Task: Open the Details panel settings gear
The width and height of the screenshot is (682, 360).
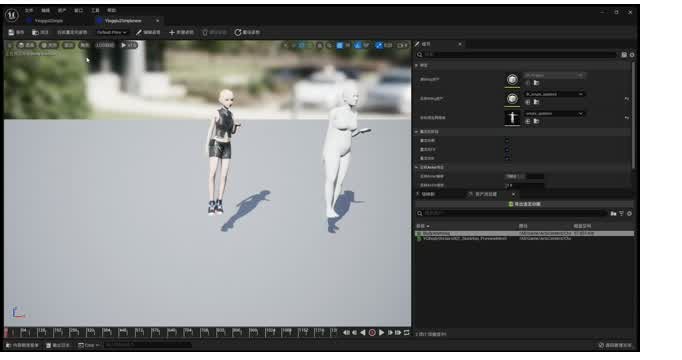Action: click(x=632, y=55)
